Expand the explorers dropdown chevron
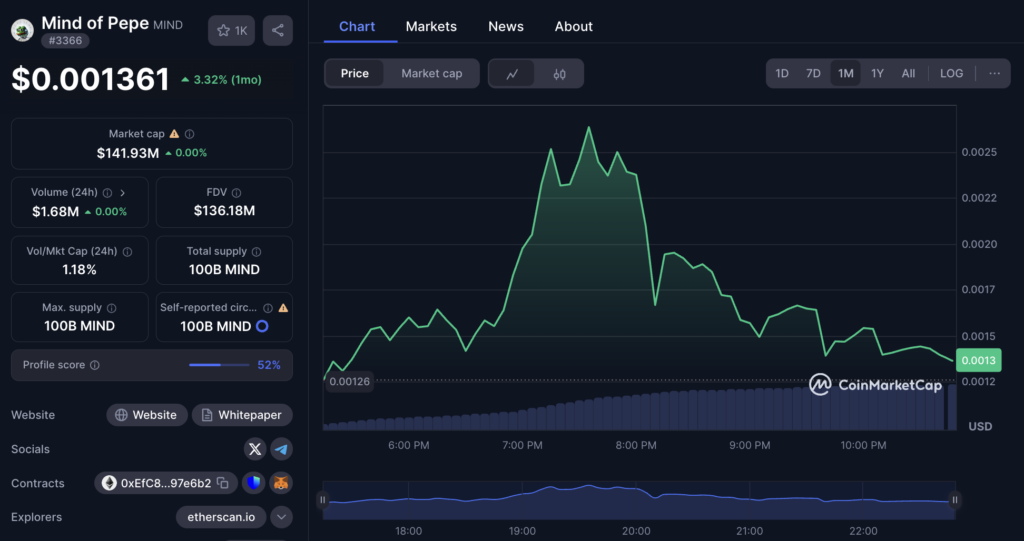The height and width of the screenshot is (541, 1024). coord(281,517)
